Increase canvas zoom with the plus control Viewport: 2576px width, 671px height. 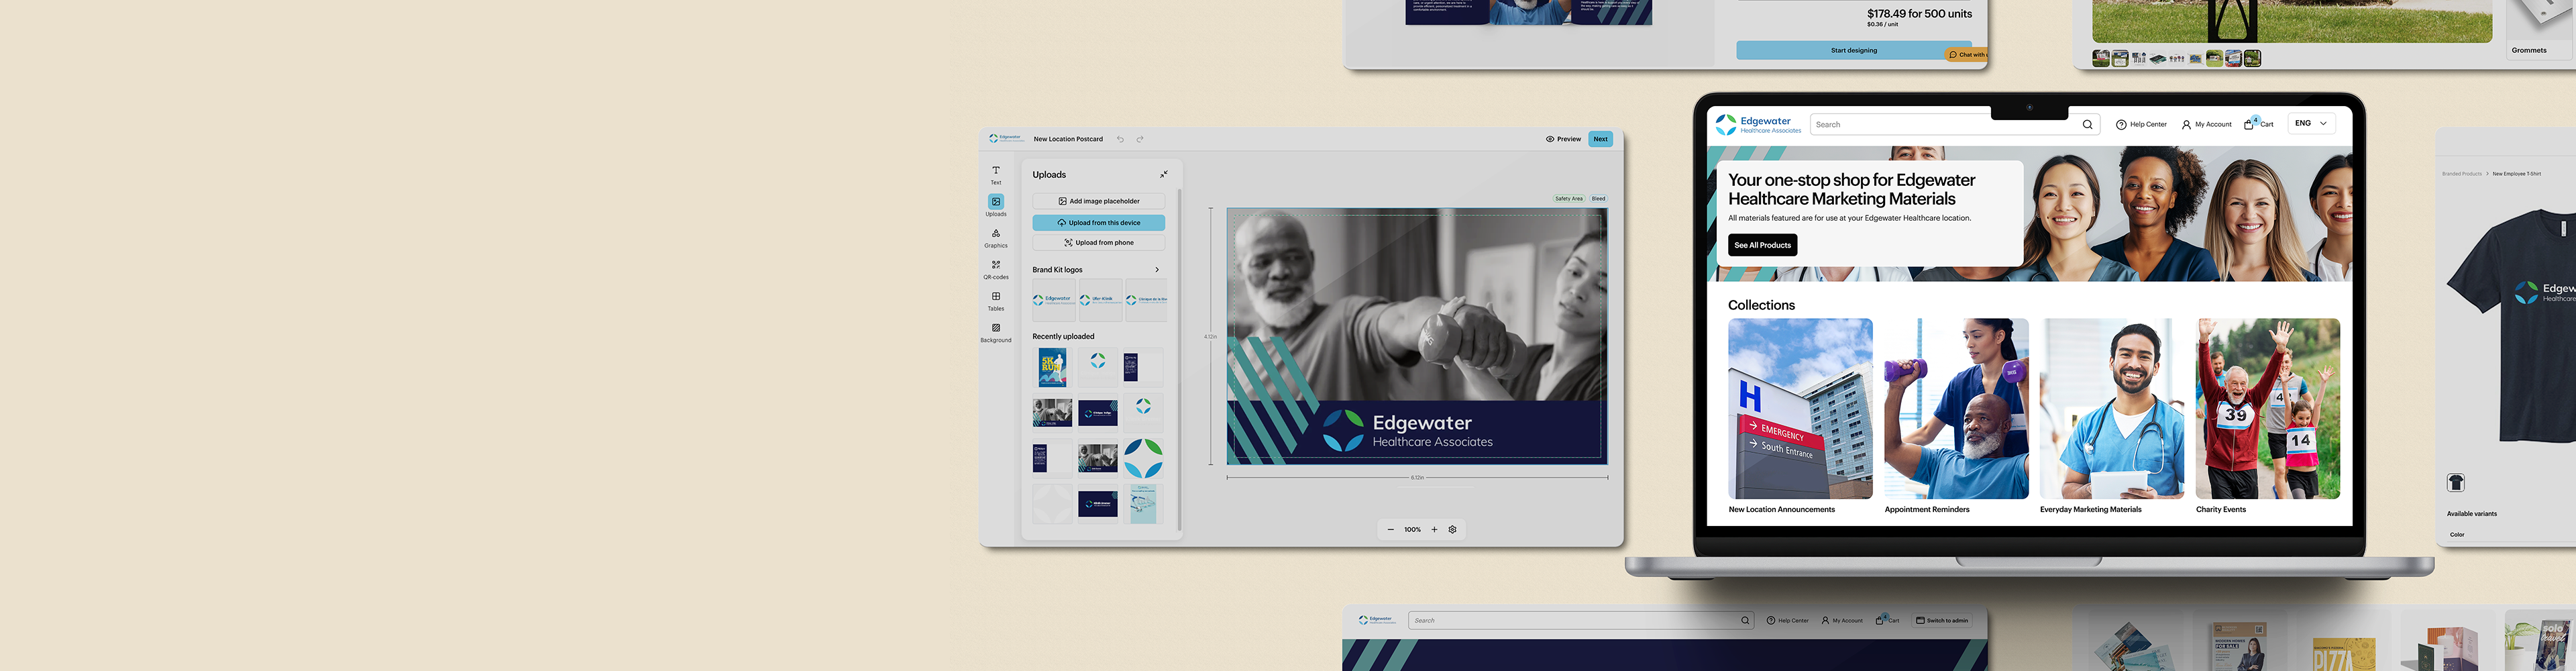[1434, 529]
